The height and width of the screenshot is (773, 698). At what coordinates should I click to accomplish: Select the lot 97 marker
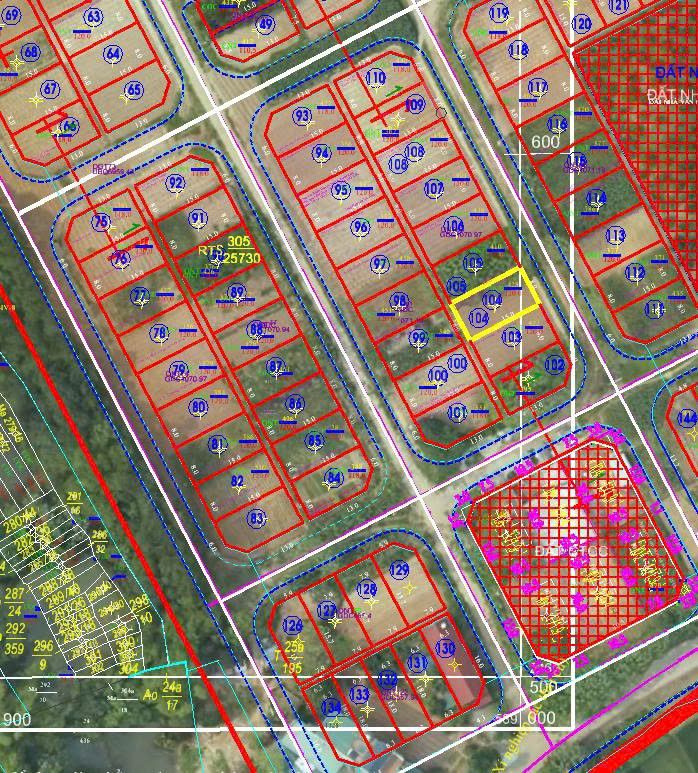pos(380,265)
